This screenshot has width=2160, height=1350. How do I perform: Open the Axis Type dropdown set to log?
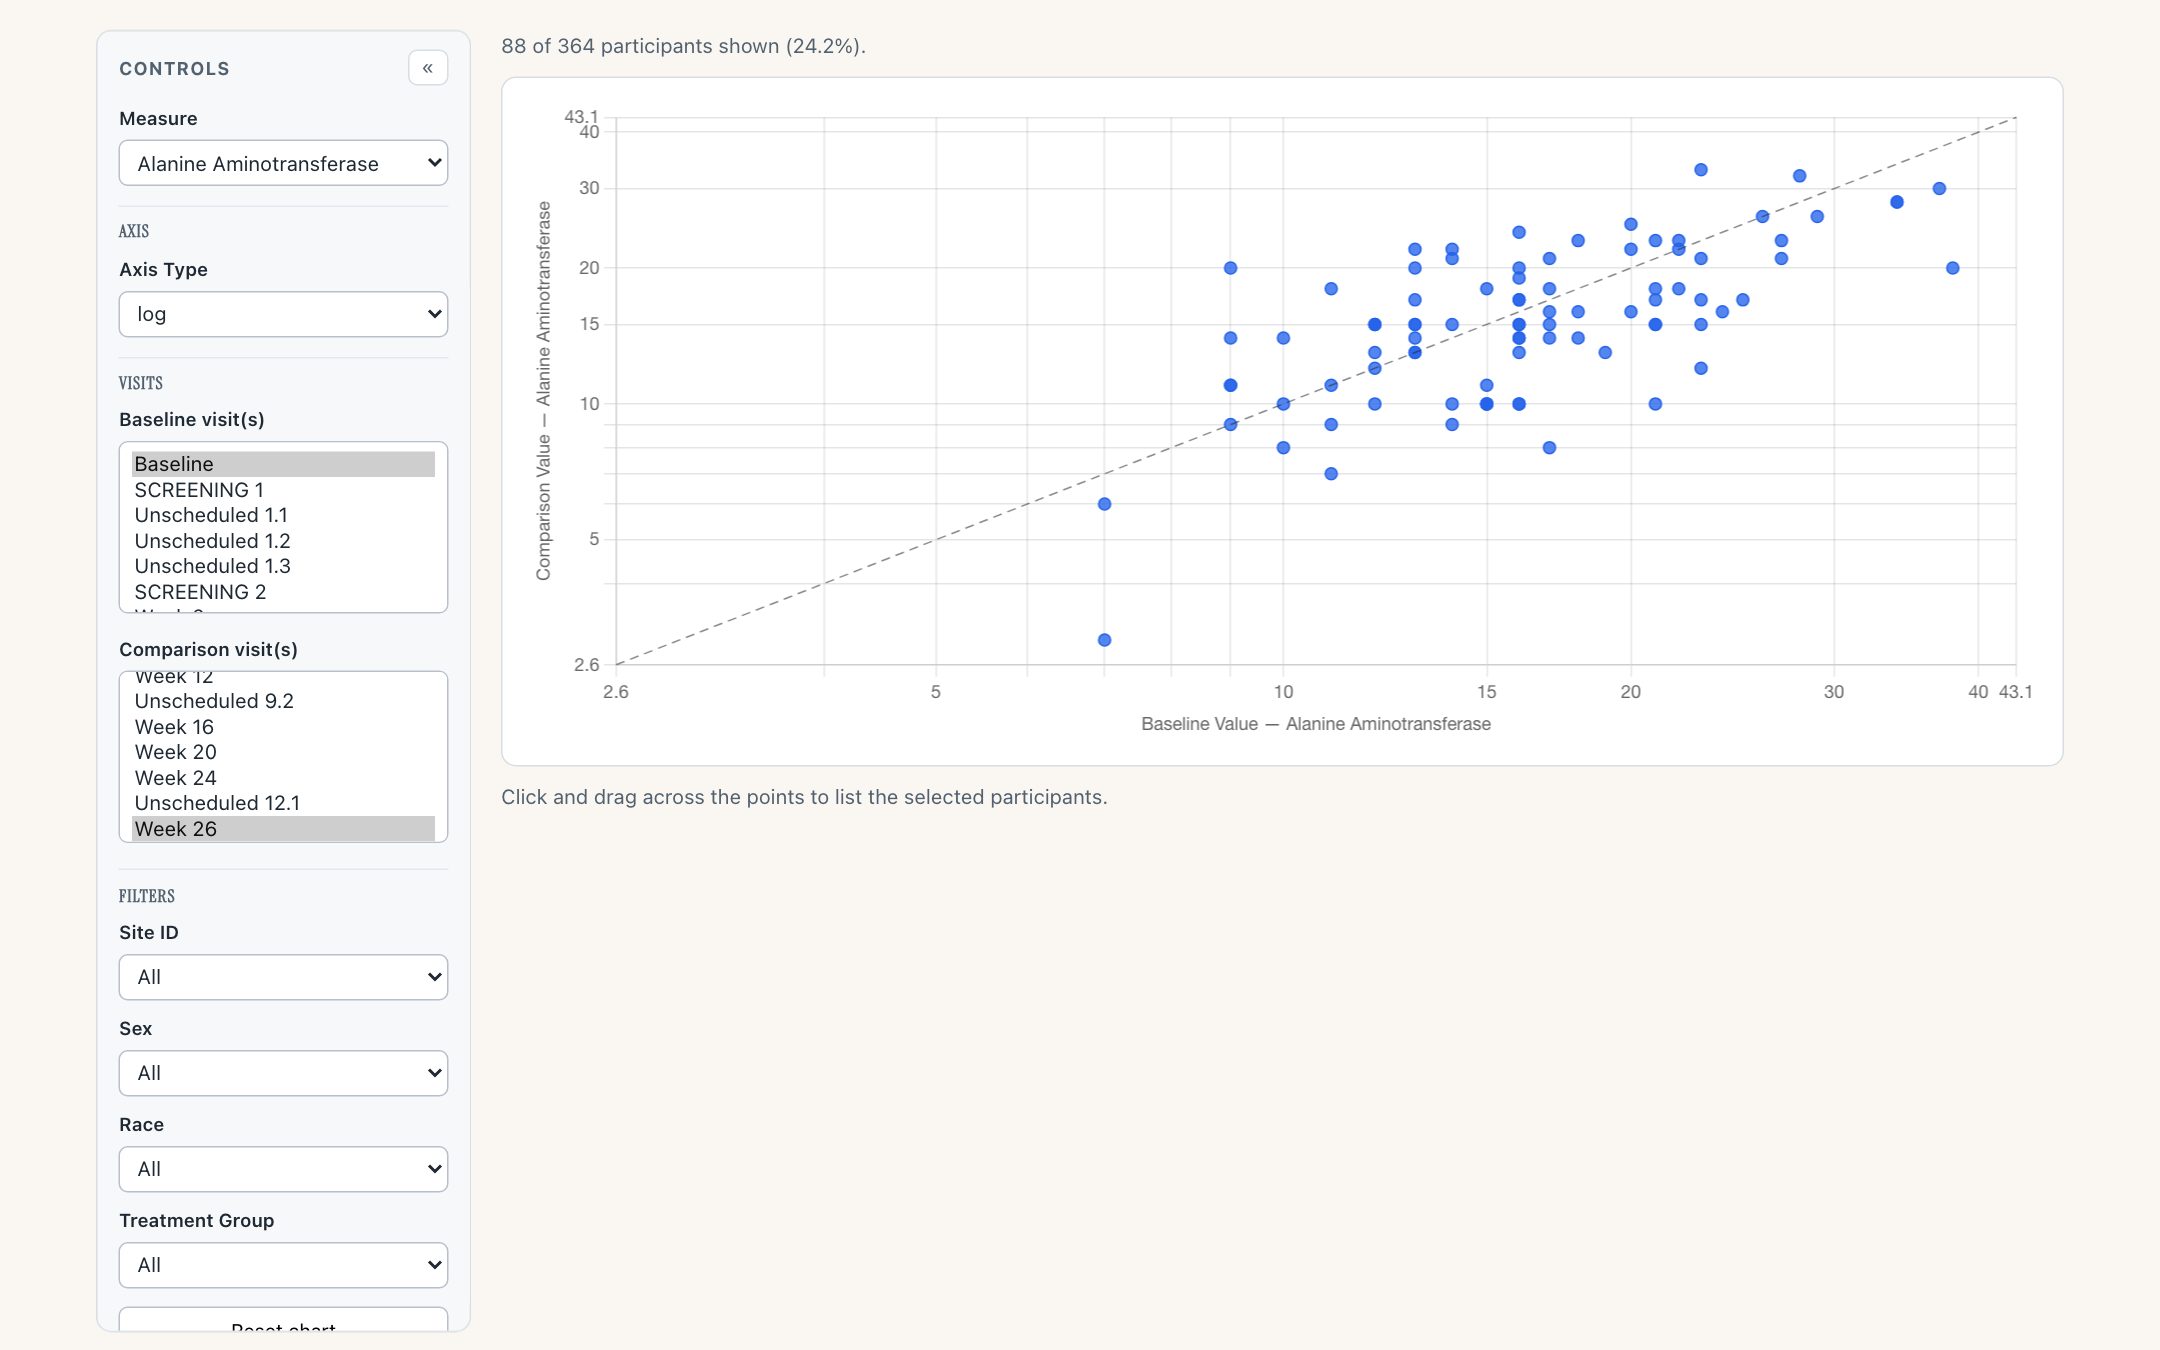(283, 314)
